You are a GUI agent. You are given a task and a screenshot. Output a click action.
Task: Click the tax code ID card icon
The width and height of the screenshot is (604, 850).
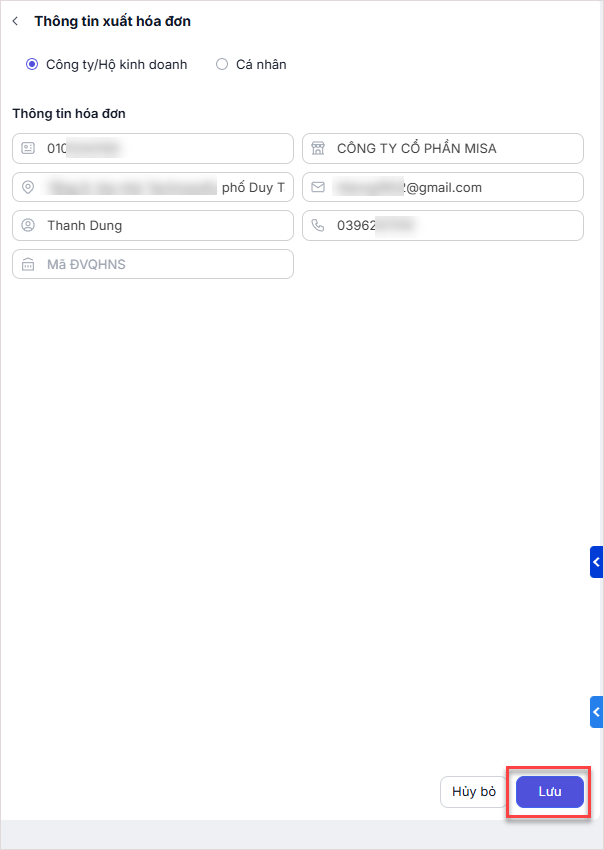[x=28, y=148]
